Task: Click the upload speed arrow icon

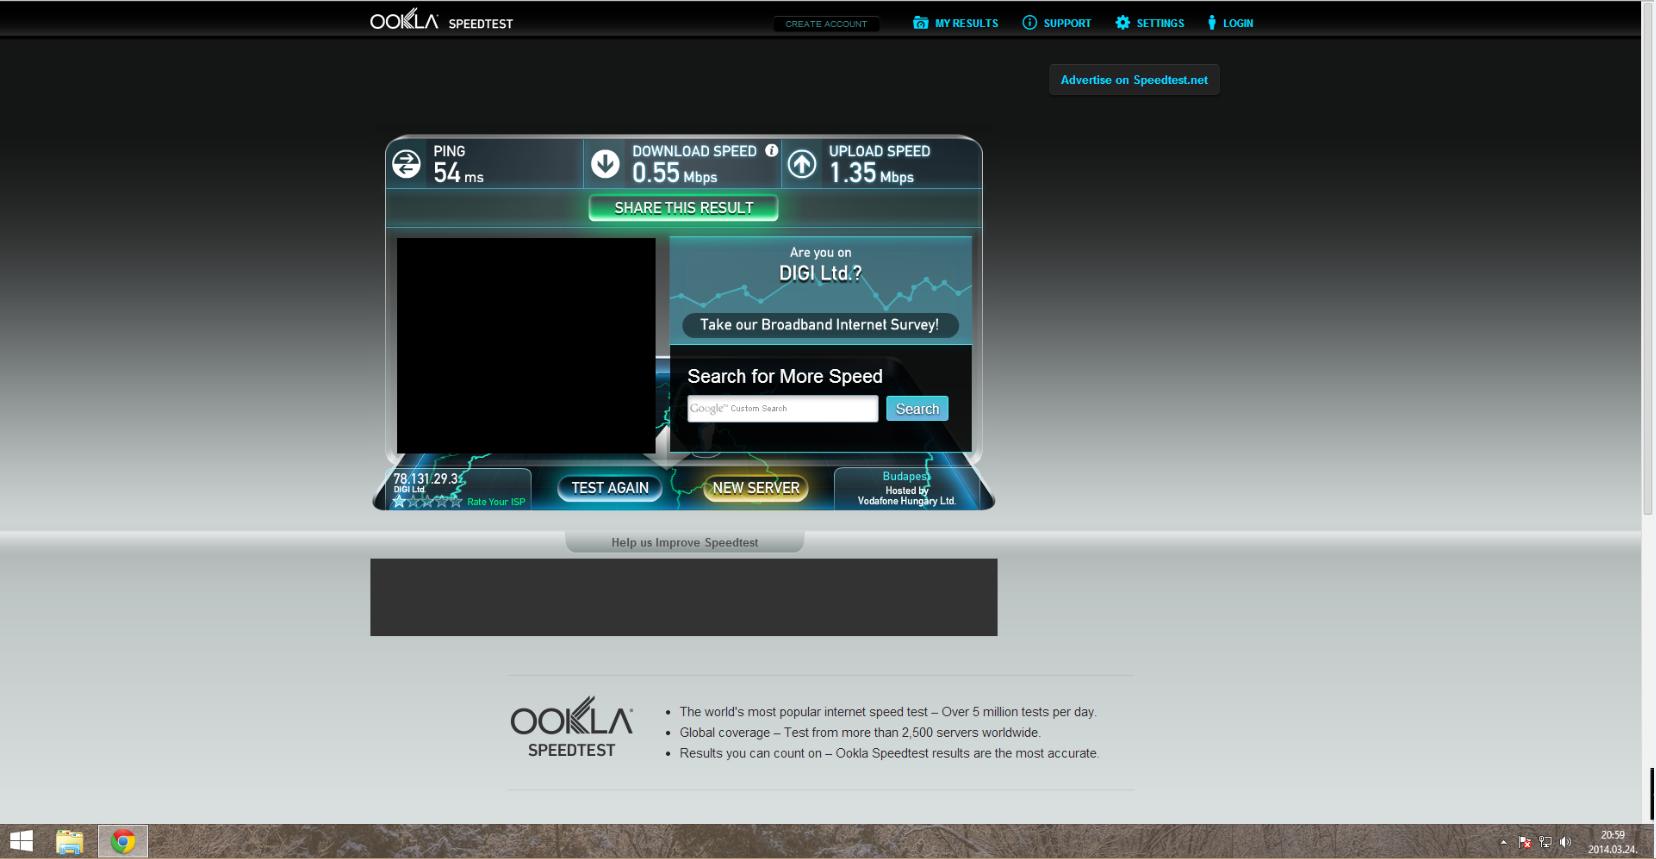Action: pos(802,164)
